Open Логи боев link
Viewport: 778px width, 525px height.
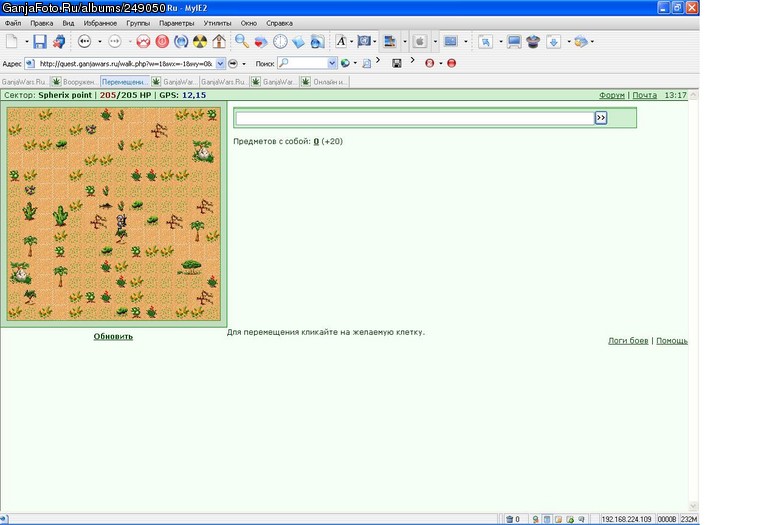[x=628, y=341]
